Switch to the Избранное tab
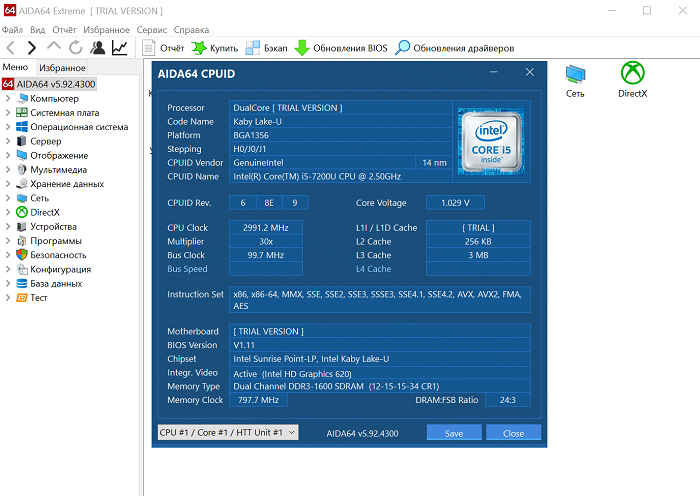The height and width of the screenshot is (496, 700). click(x=62, y=67)
